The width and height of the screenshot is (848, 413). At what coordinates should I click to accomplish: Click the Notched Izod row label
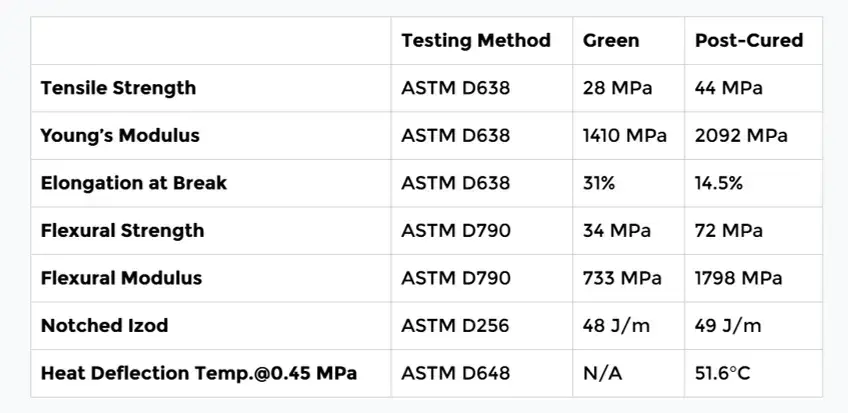104,326
